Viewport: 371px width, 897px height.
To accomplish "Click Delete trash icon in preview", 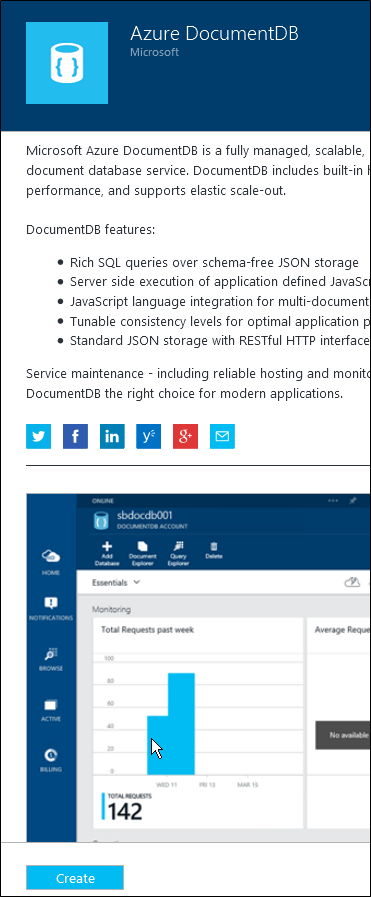I will pos(214,551).
